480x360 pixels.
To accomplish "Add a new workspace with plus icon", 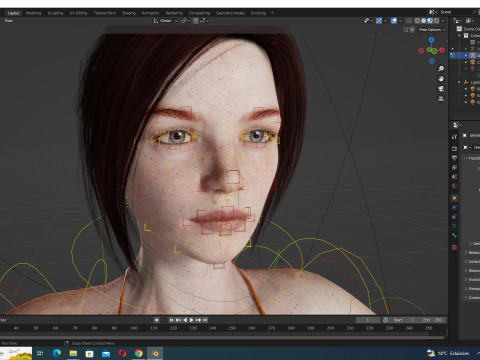I will pyautogui.click(x=272, y=13).
